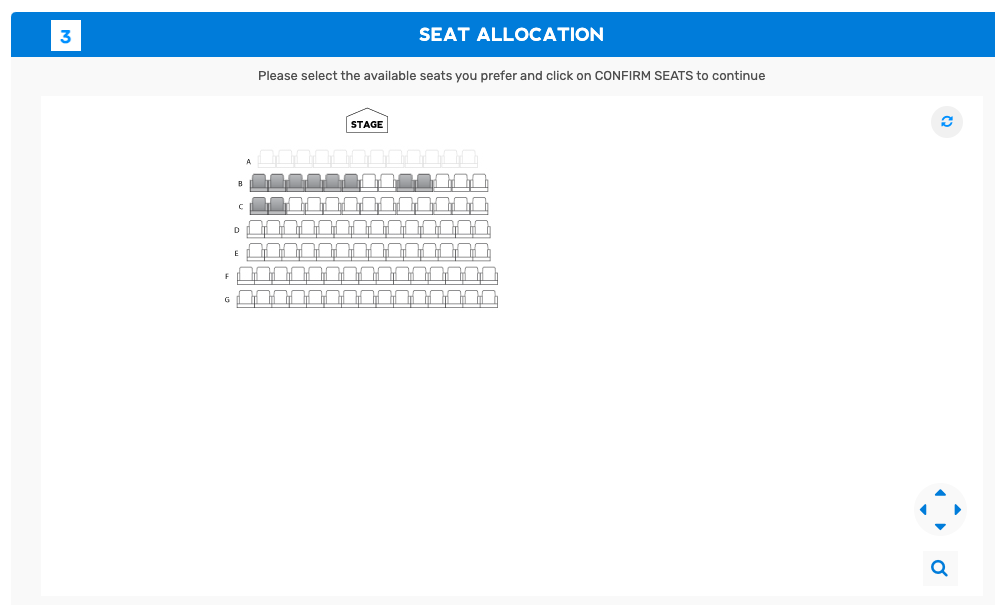995x605 pixels.
Task: Select the leftmost seat in row F
Action: pyautogui.click(x=246, y=275)
